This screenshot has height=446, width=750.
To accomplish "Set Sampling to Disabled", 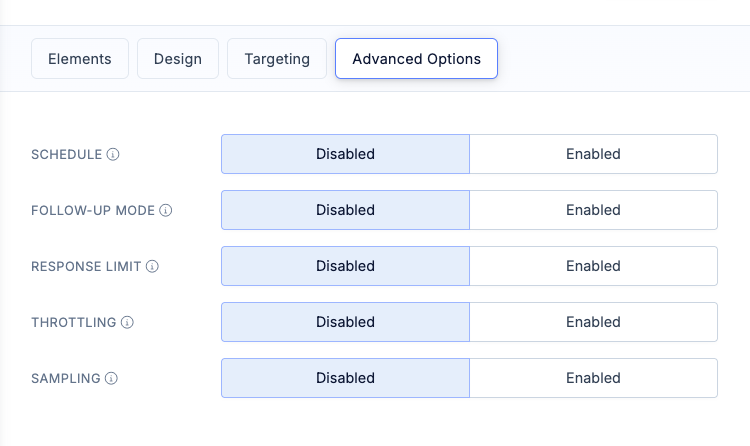I will (x=345, y=378).
